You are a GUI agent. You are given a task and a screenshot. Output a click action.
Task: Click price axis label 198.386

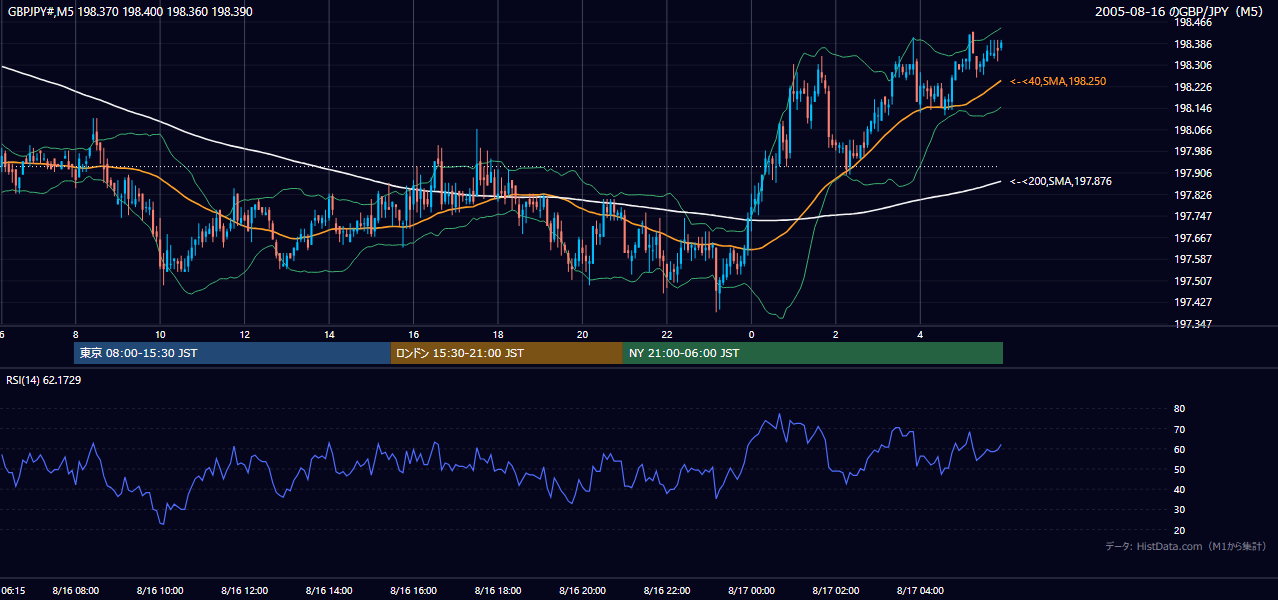(1194, 44)
